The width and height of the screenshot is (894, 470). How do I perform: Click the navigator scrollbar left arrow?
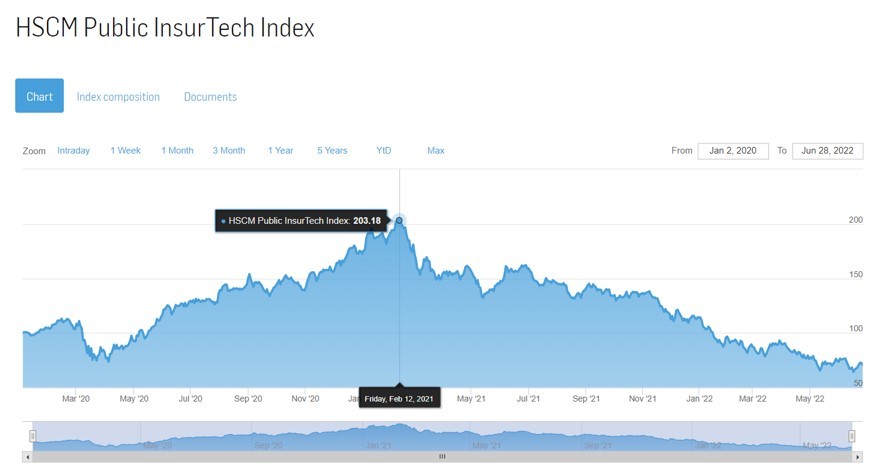tap(27, 457)
